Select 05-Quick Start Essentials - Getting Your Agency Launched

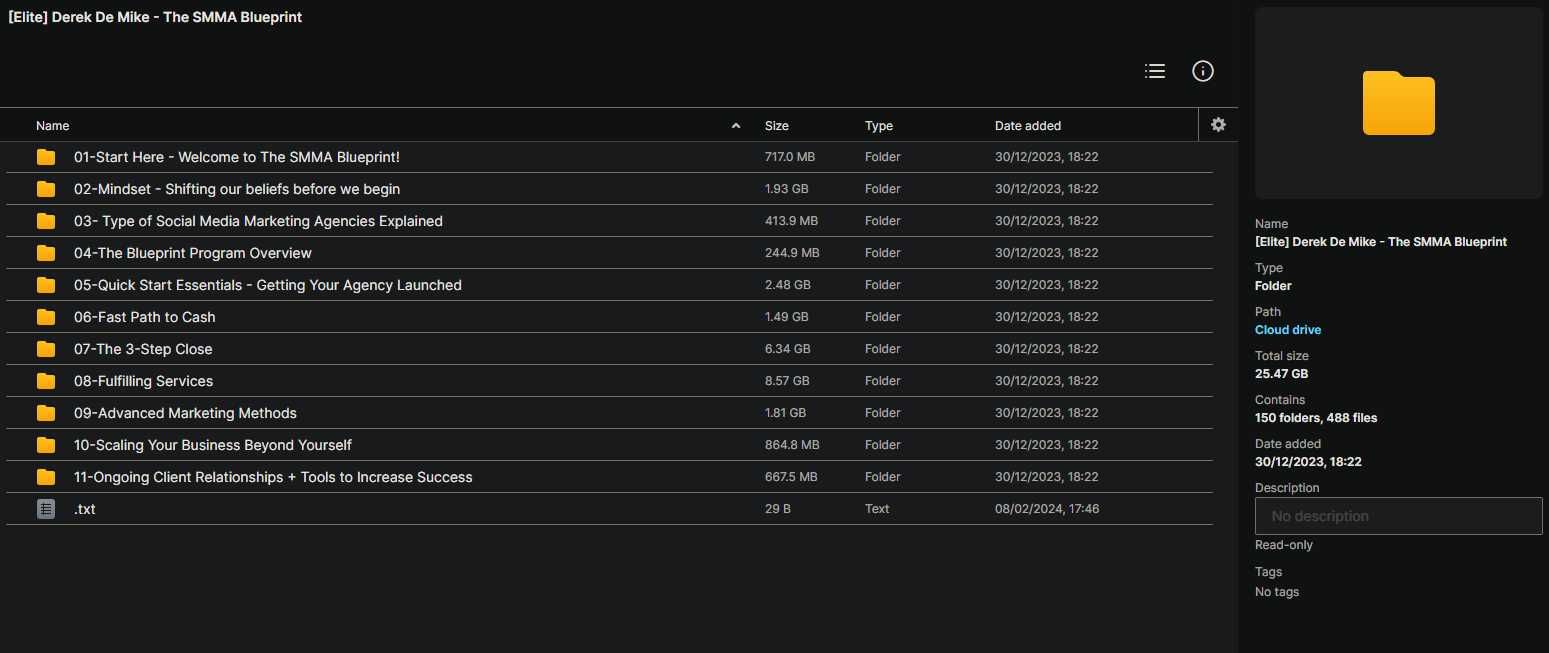tap(268, 285)
